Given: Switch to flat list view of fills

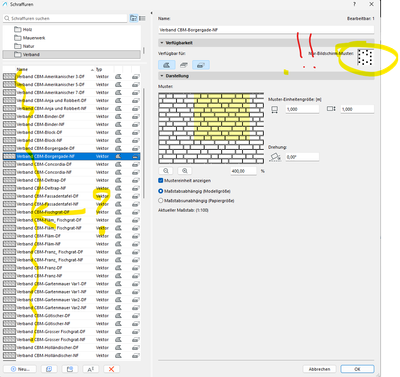Looking at the screenshot, I should tap(142, 18).
